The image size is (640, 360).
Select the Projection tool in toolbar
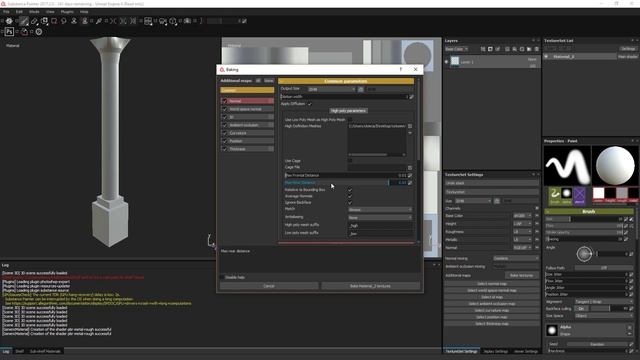coord(44,21)
